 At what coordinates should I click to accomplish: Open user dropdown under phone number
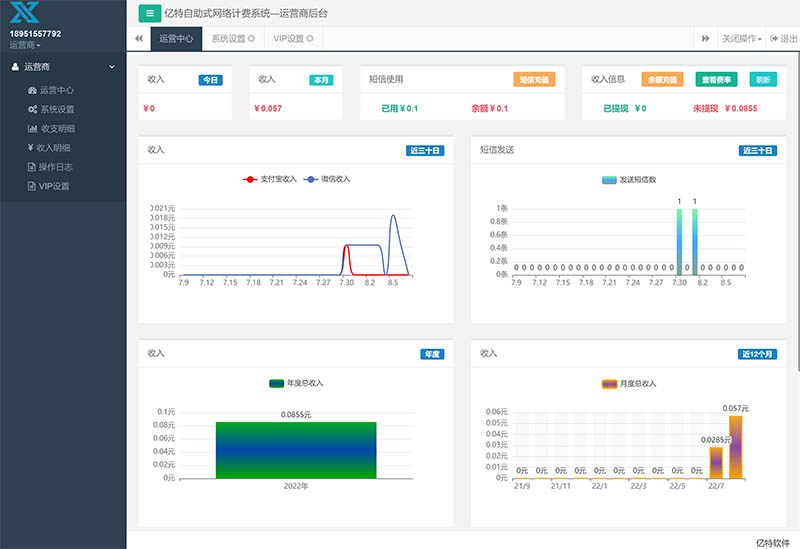click(25, 45)
